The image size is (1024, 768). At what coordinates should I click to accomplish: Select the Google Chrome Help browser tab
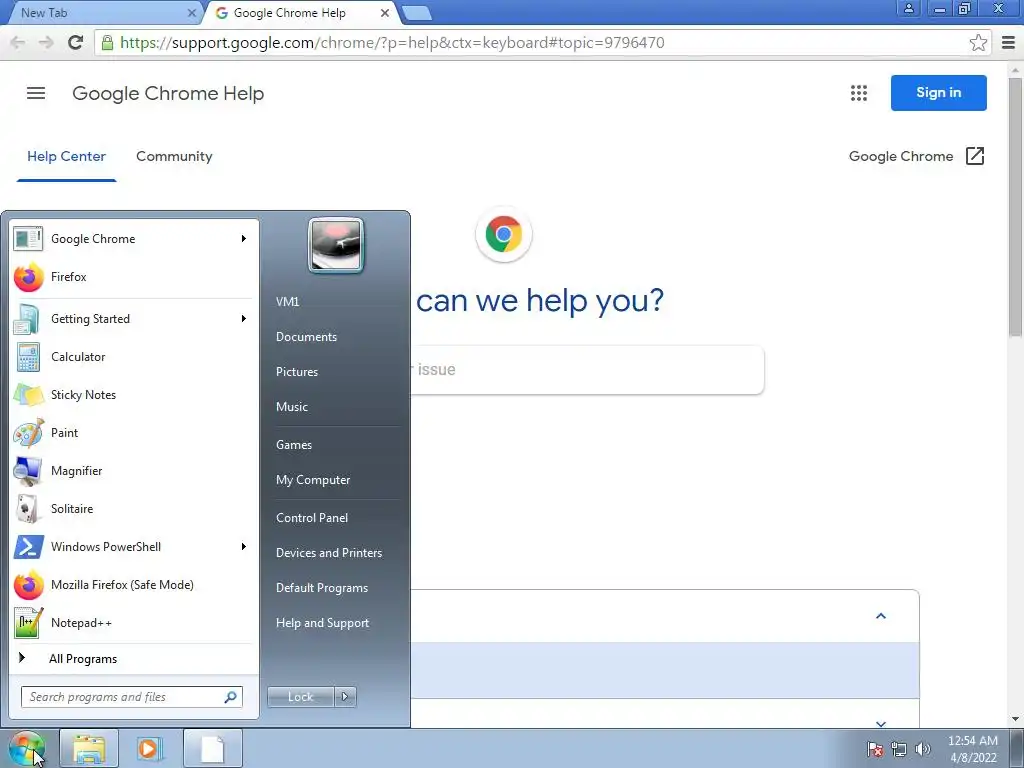(300, 12)
